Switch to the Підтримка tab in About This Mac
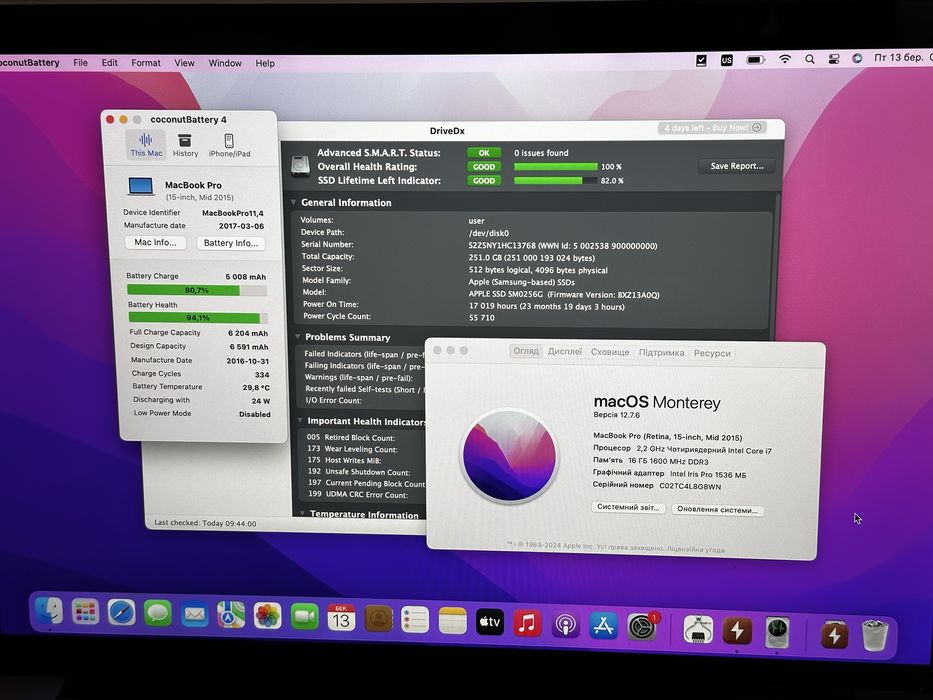The width and height of the screenshot is (933, 700). pos(661,352)
